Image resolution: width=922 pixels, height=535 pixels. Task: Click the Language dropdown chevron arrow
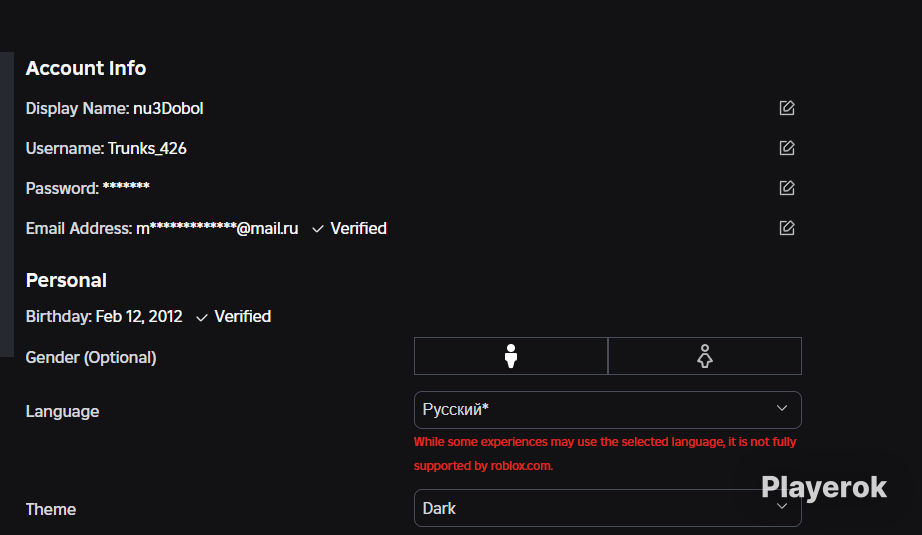(x=781, y=408)
